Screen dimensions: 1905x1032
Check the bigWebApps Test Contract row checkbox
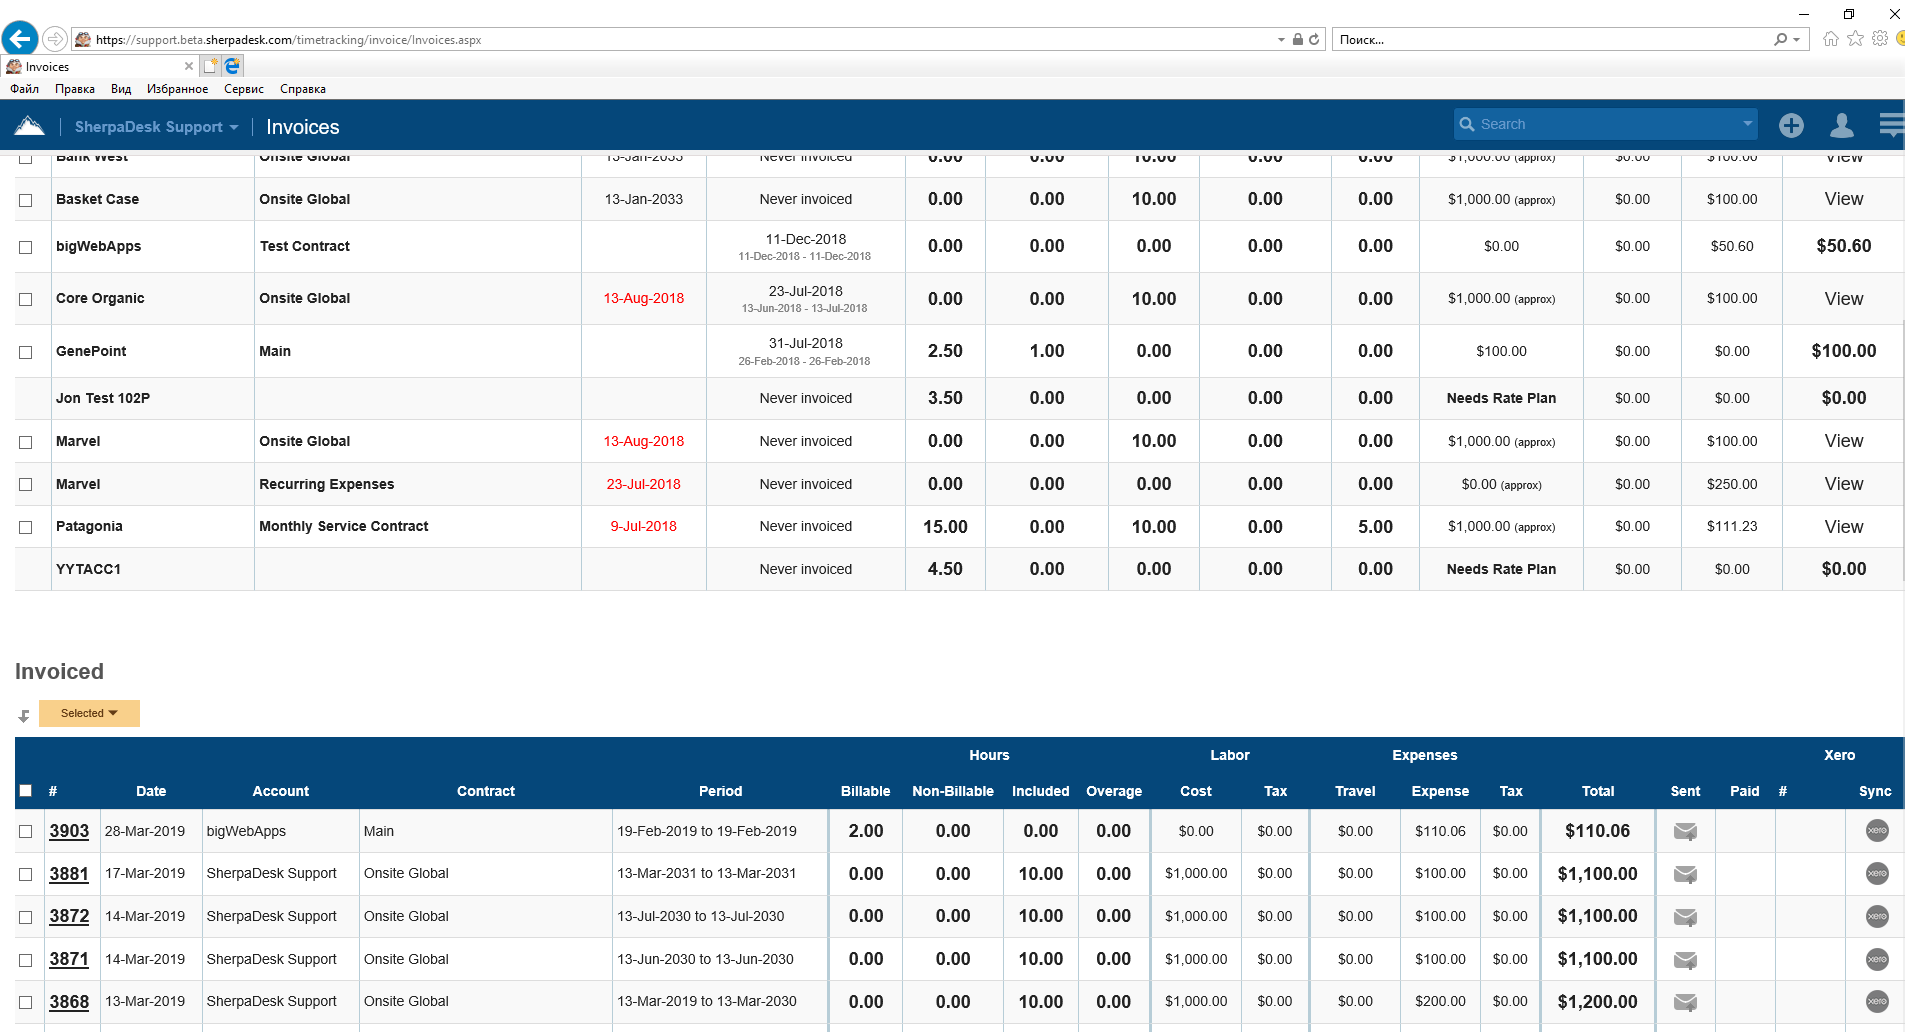coord(26,247)
